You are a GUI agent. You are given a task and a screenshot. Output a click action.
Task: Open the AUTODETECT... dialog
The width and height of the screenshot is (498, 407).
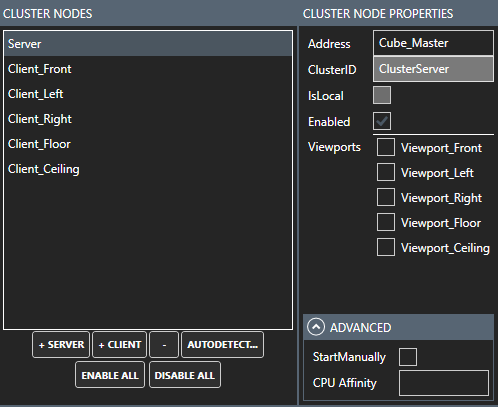click(222, 345)
